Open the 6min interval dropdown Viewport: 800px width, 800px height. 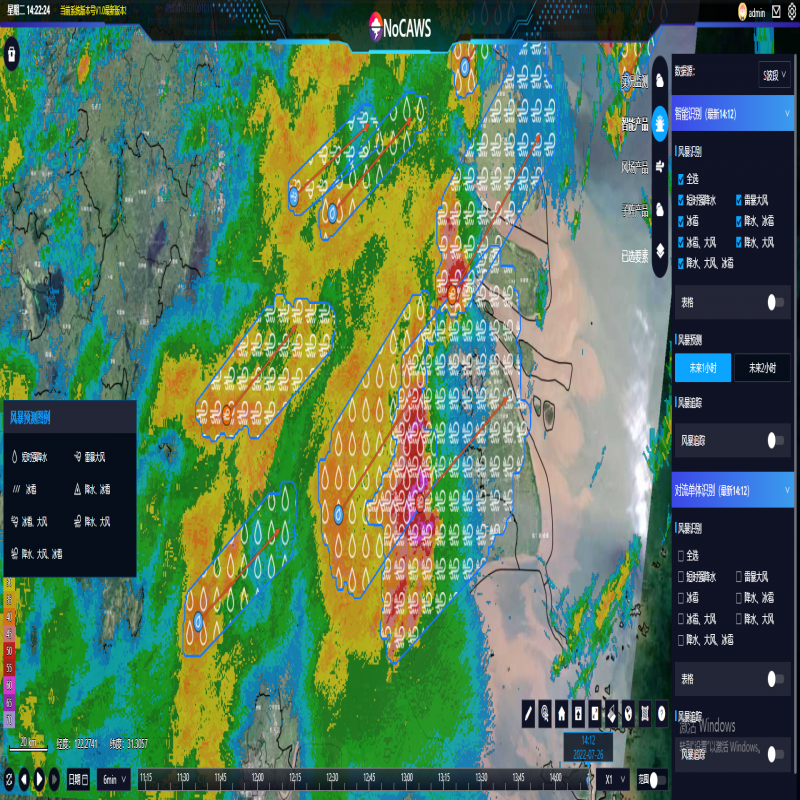(113, 779)
